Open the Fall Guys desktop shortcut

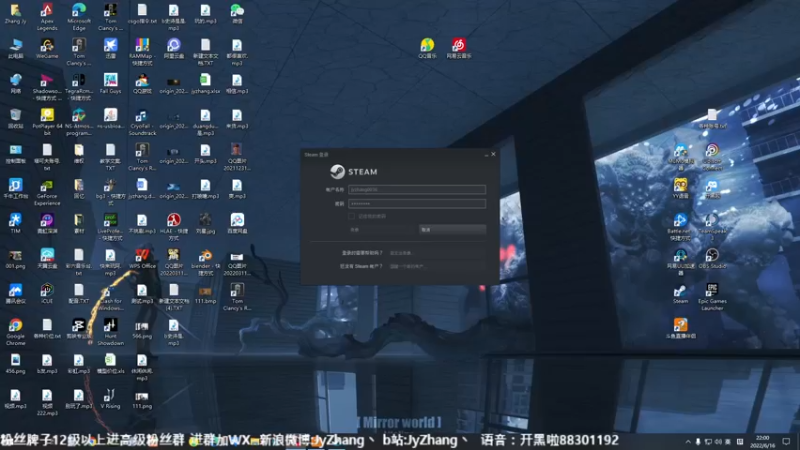point(110,84)
